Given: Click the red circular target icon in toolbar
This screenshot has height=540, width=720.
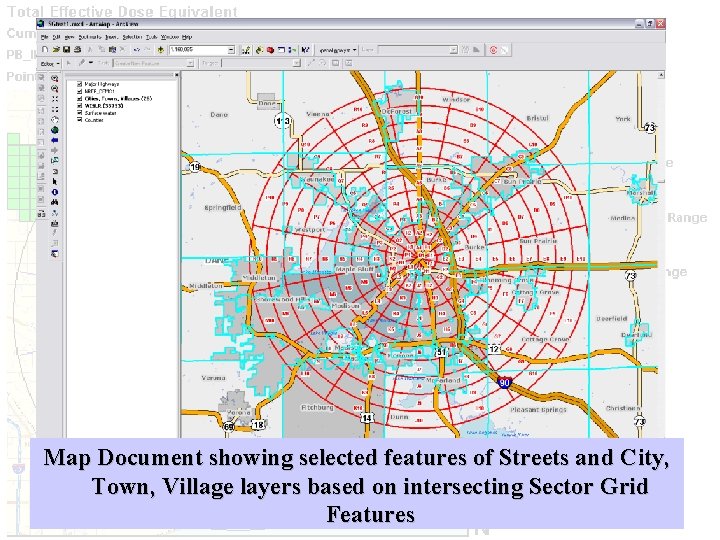Looking at the screenshot, I should click(x=493, y=50).
